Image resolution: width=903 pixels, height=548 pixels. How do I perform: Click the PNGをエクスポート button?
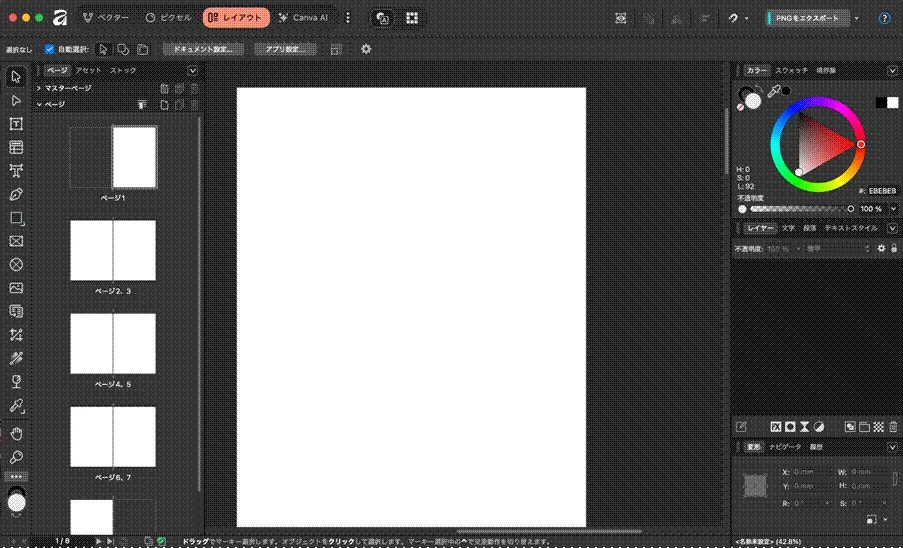pyautogui.click(x=808, y=18)
